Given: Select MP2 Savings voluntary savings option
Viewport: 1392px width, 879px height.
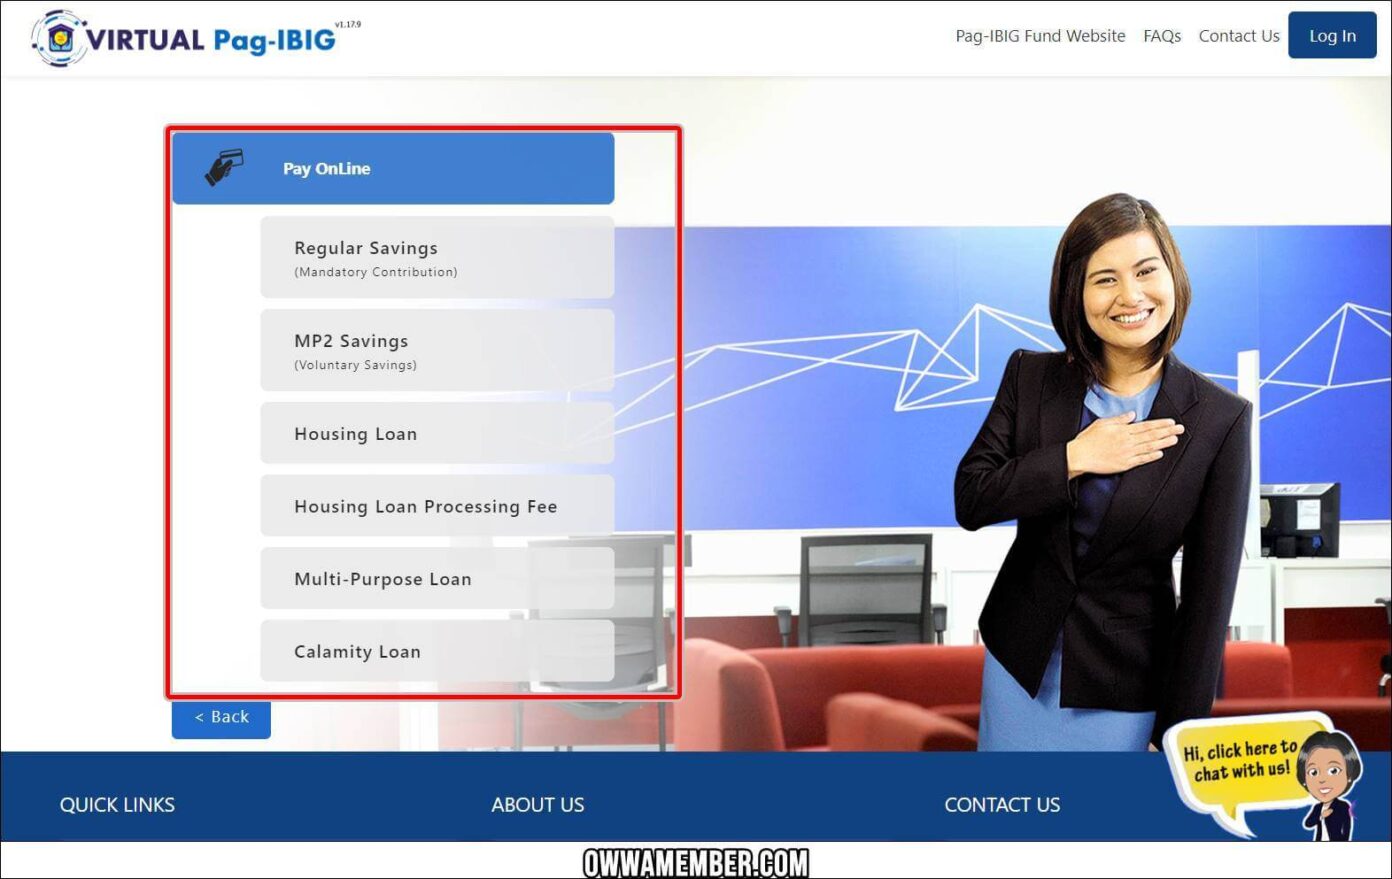Looking at the screenshot, I should pos(437,350).
